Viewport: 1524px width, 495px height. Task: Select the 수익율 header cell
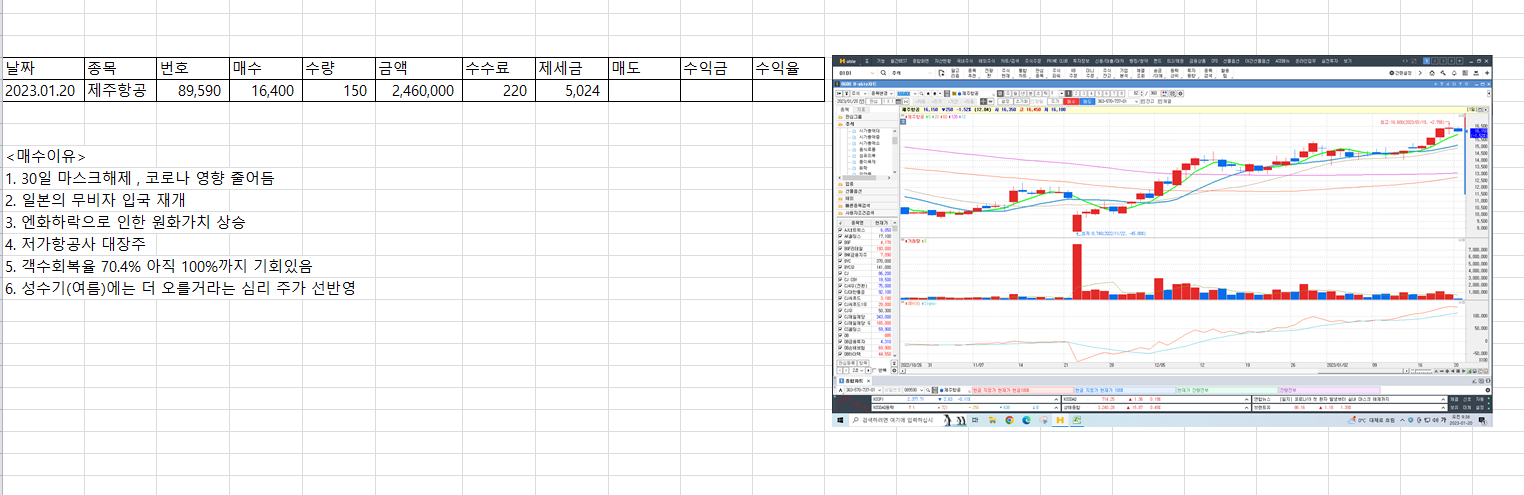[x=788, y=69]
